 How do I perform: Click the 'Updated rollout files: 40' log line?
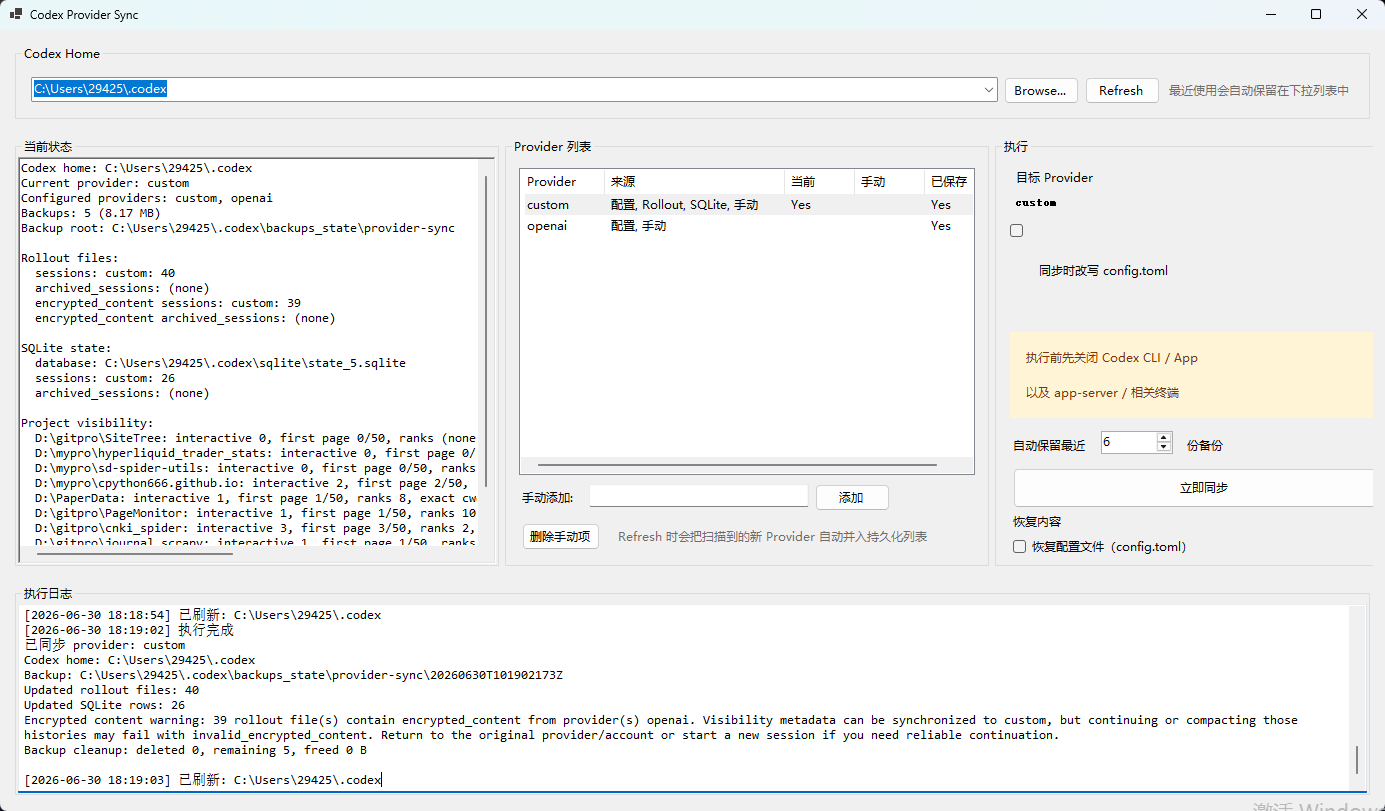112,690
